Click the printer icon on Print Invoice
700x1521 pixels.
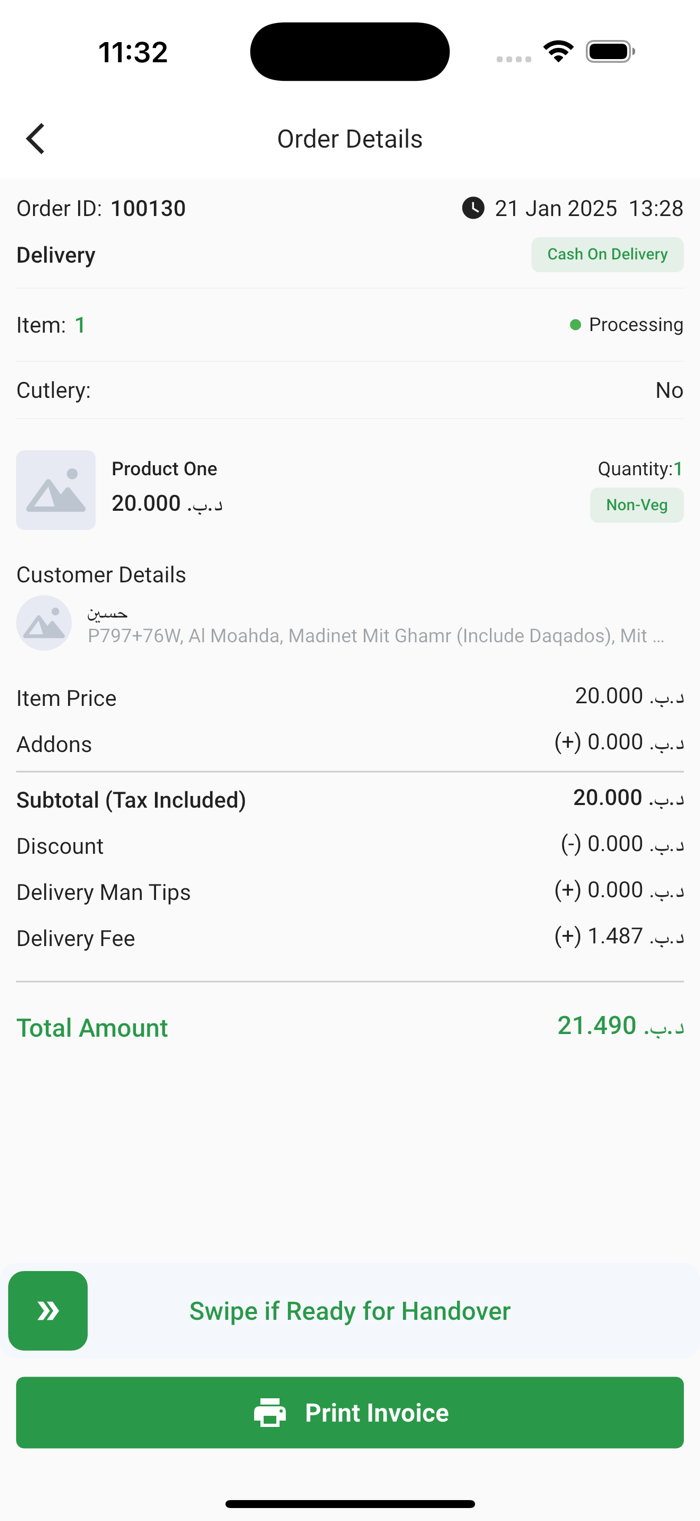point(270,1413)
